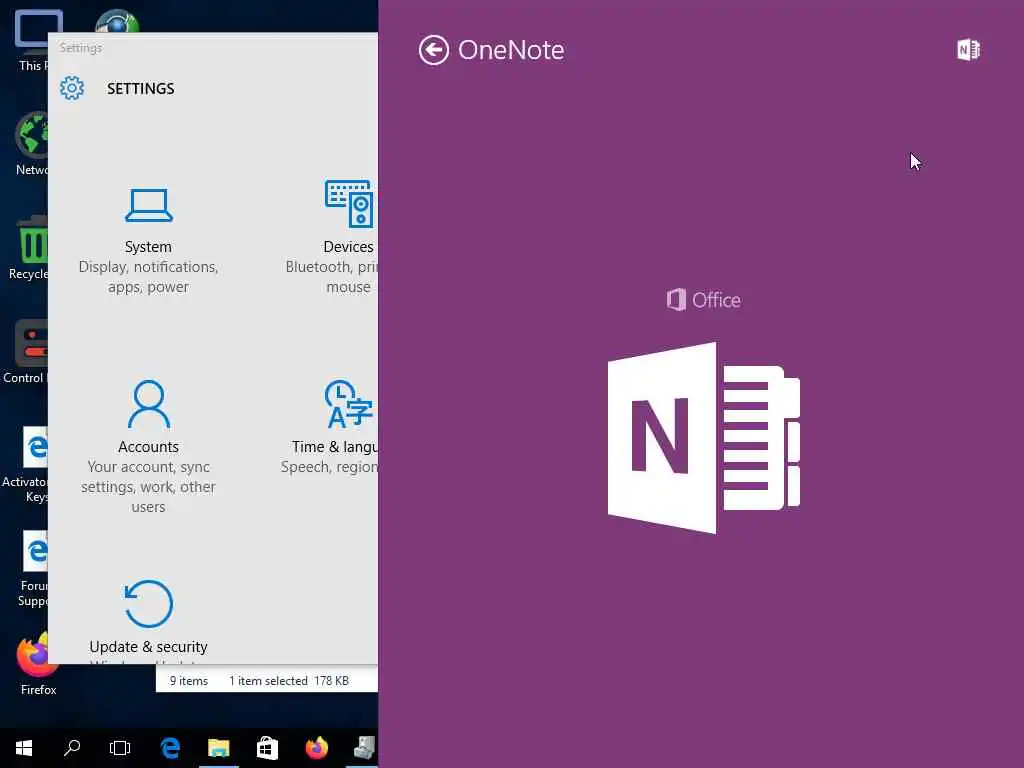Select Activator Keys desktop shortcut
The image size is (1024, 768).
(26, 465)
